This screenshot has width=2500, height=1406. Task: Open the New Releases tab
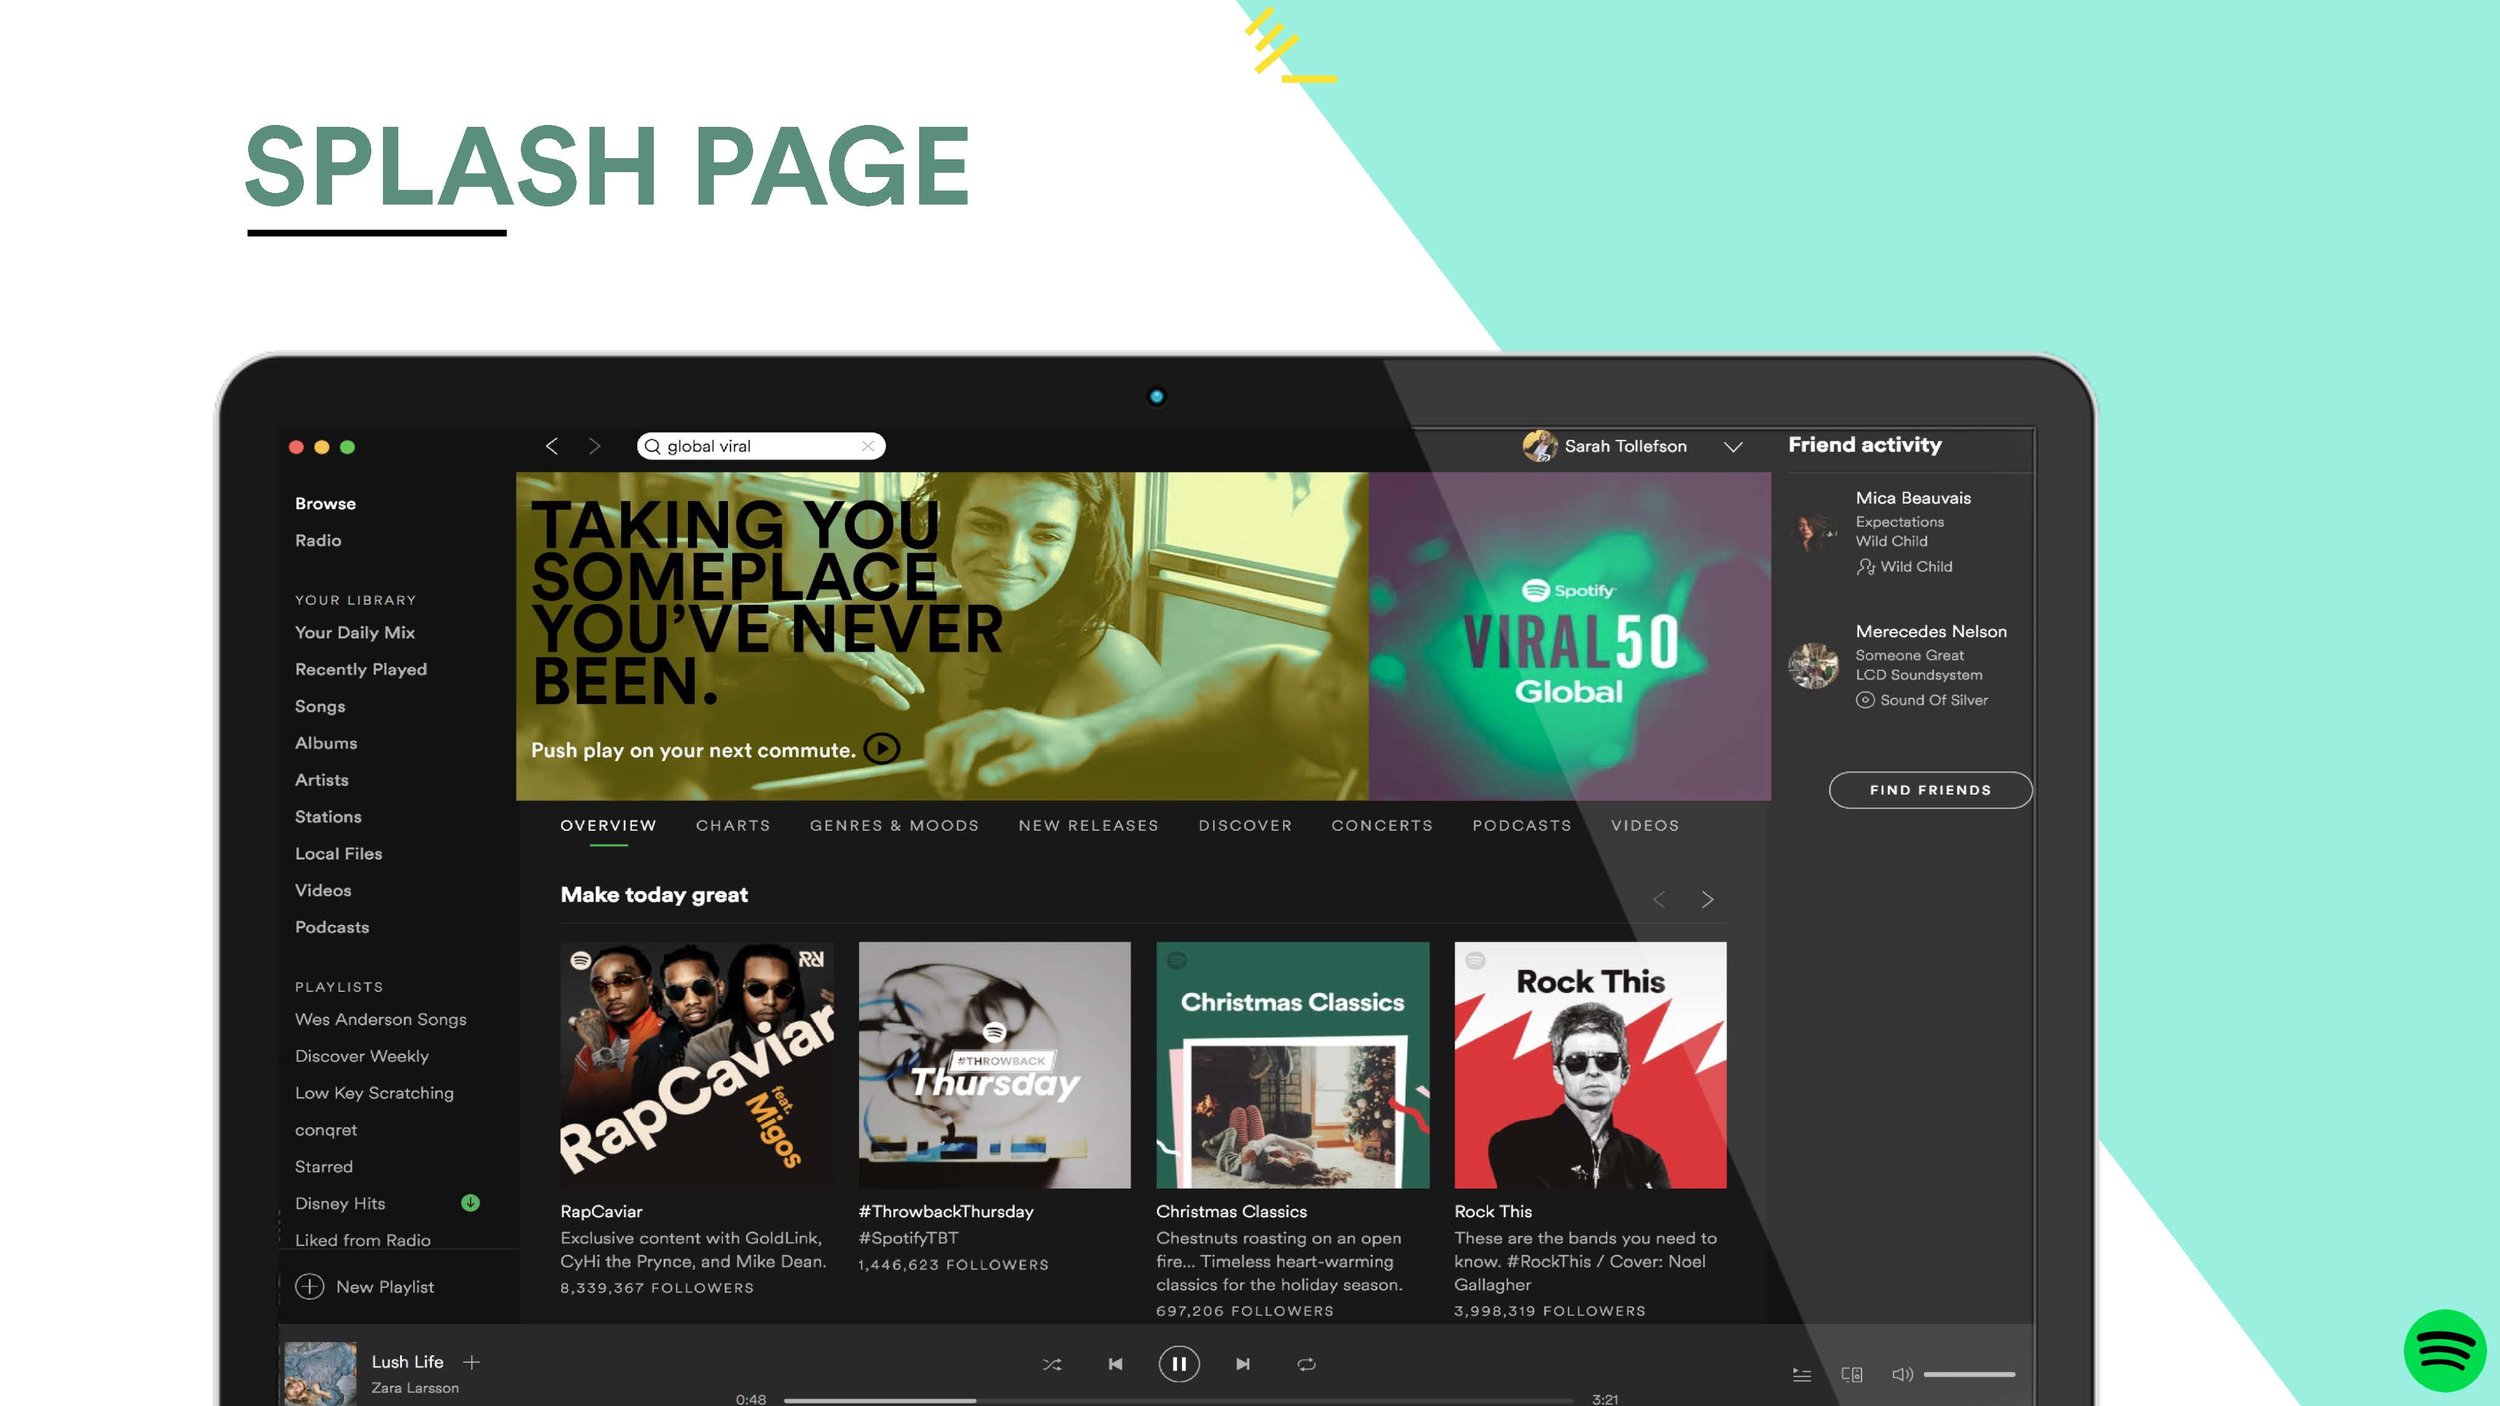pos(1088,826)
